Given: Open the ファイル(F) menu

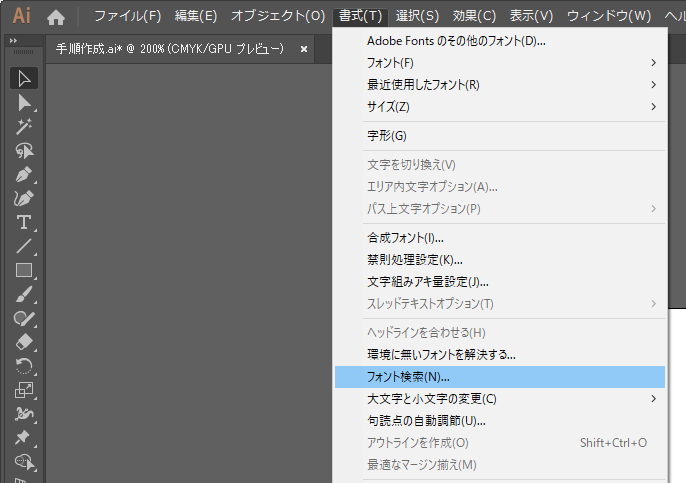Looking at the screenshot, I should pyautogui.click(x=128, y=16).
